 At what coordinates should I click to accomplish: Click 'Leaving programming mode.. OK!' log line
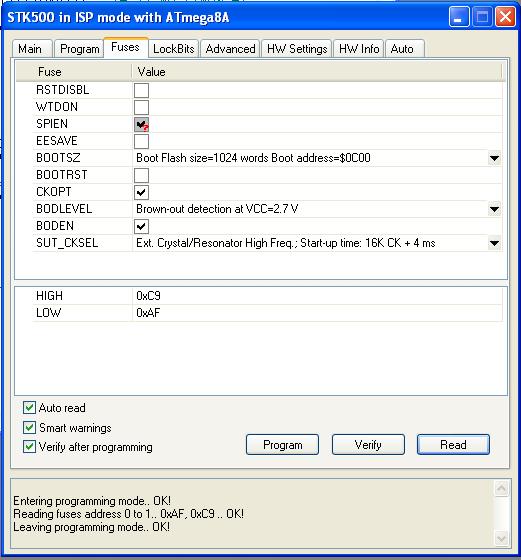91,527
